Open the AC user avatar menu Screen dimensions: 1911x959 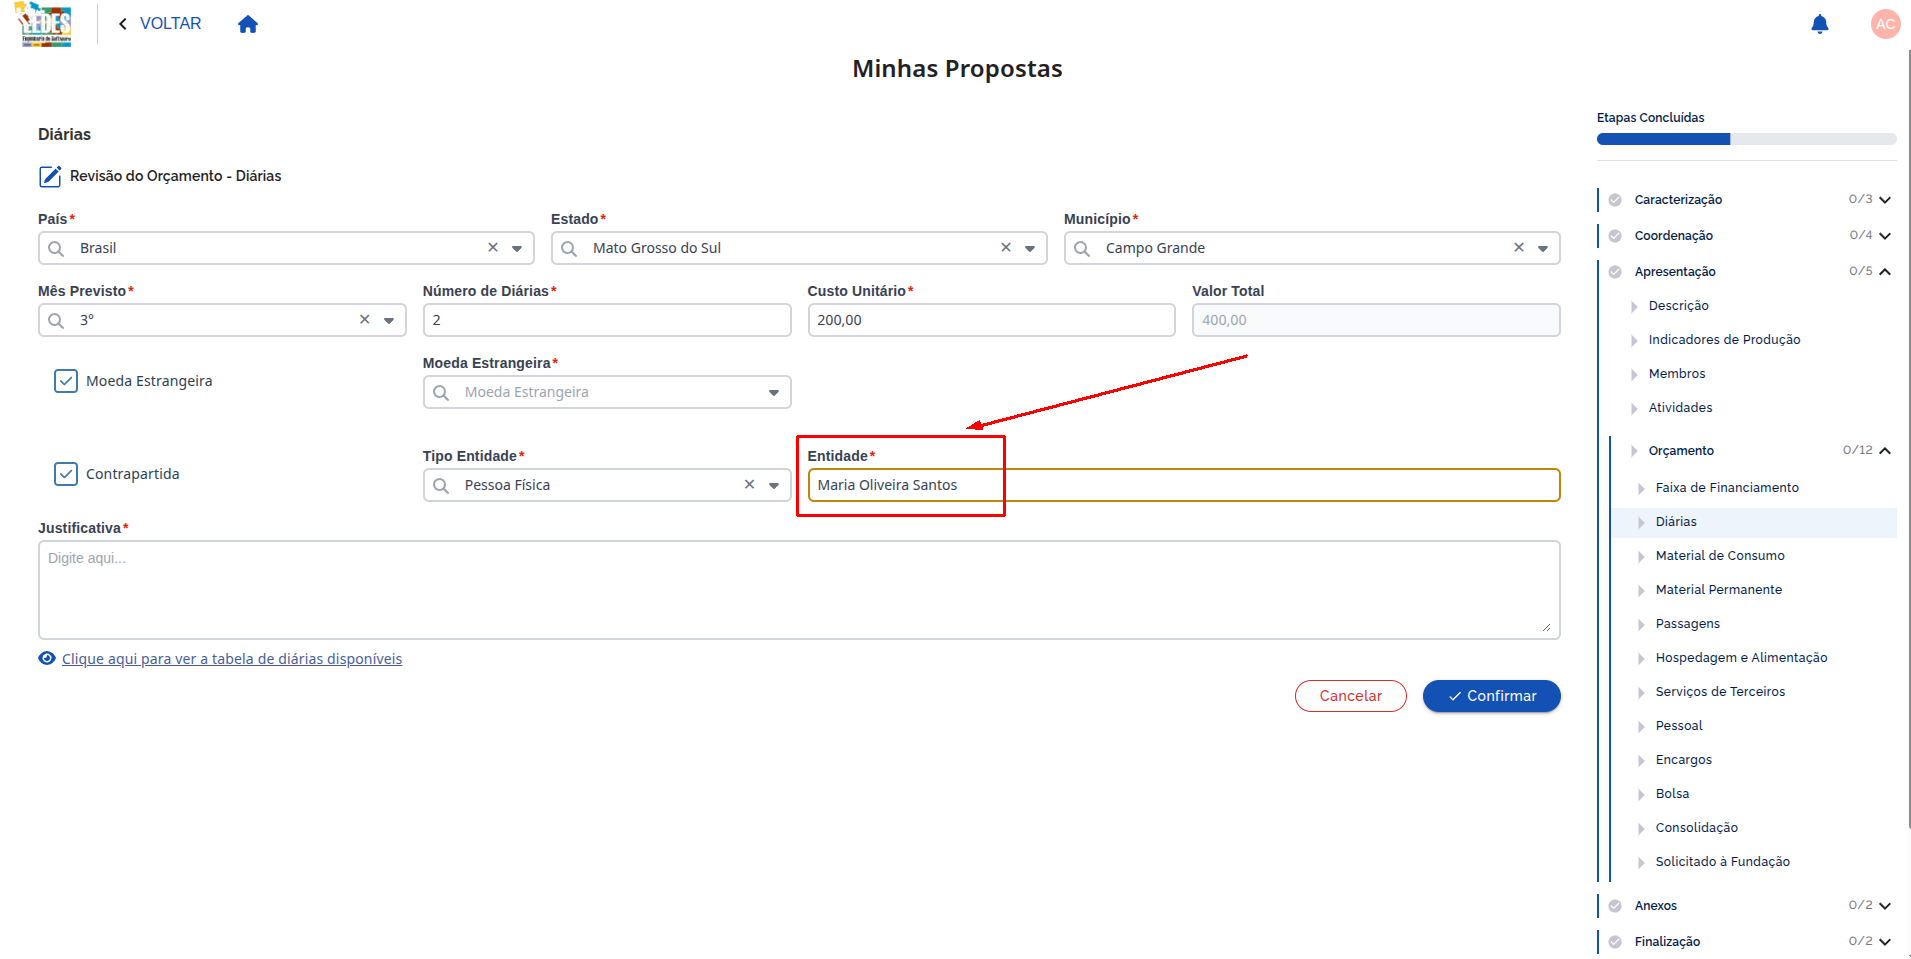[1885, 24]
